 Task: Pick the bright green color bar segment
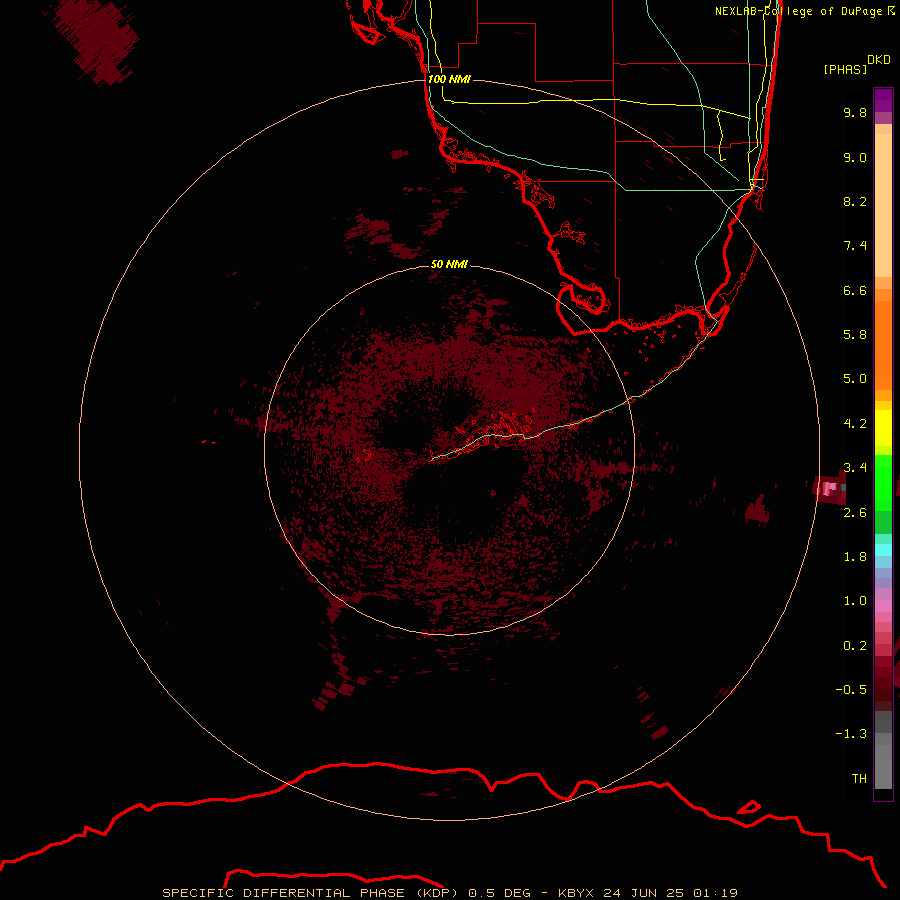883,483
